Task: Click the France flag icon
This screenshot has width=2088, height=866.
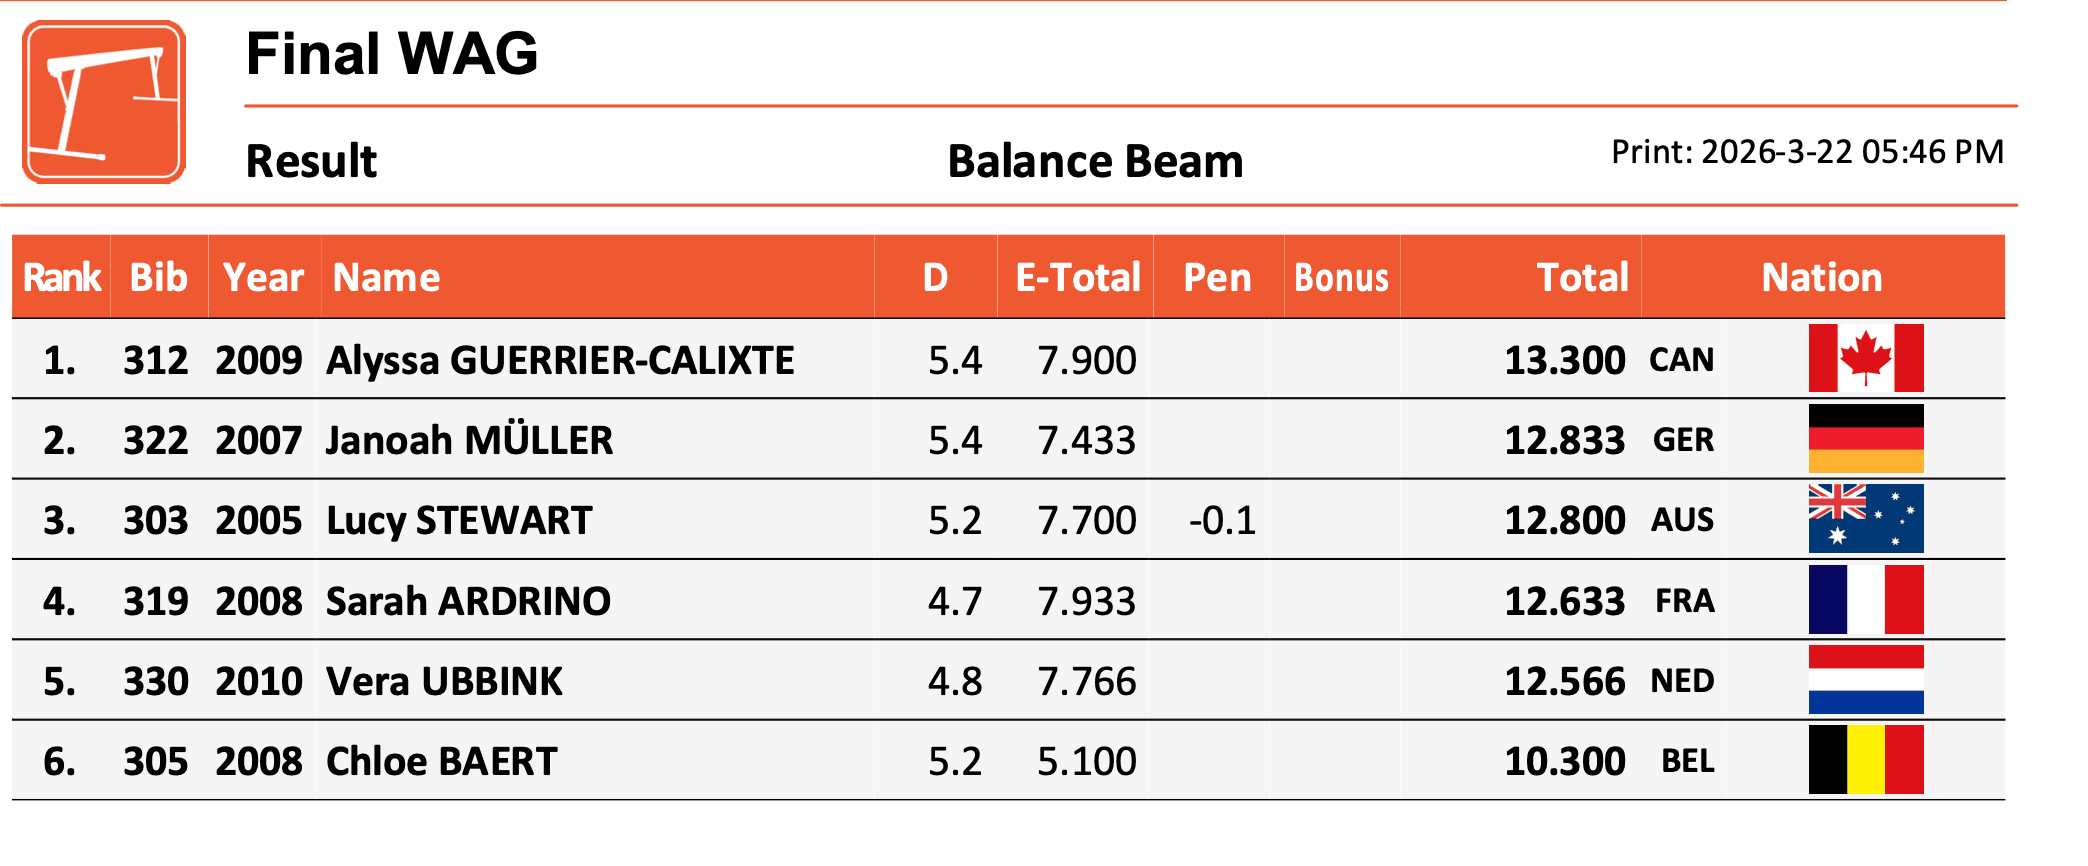Action: [x=1865, y=599]
